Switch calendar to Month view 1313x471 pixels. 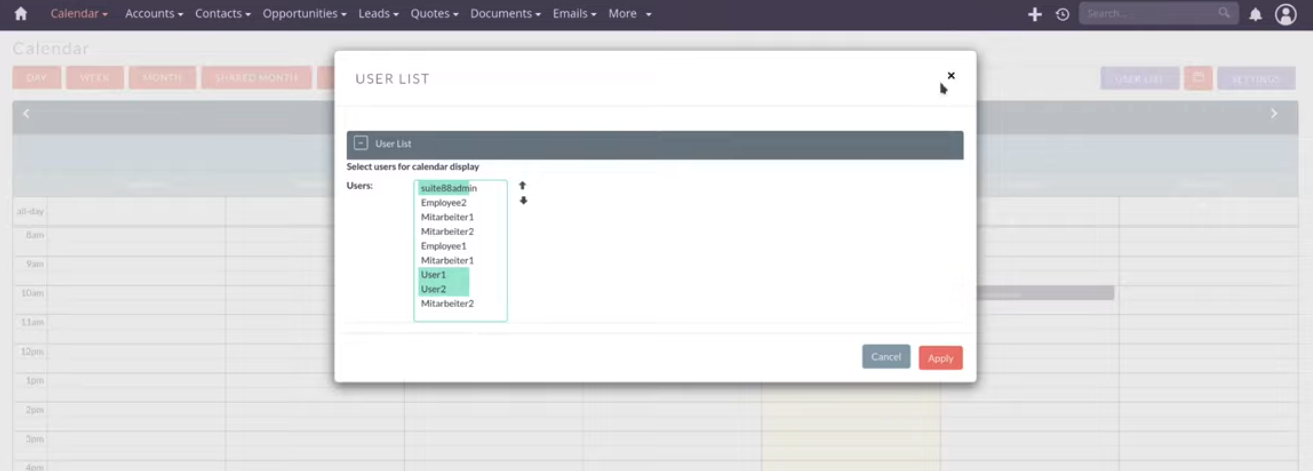(x=162, y=78)
